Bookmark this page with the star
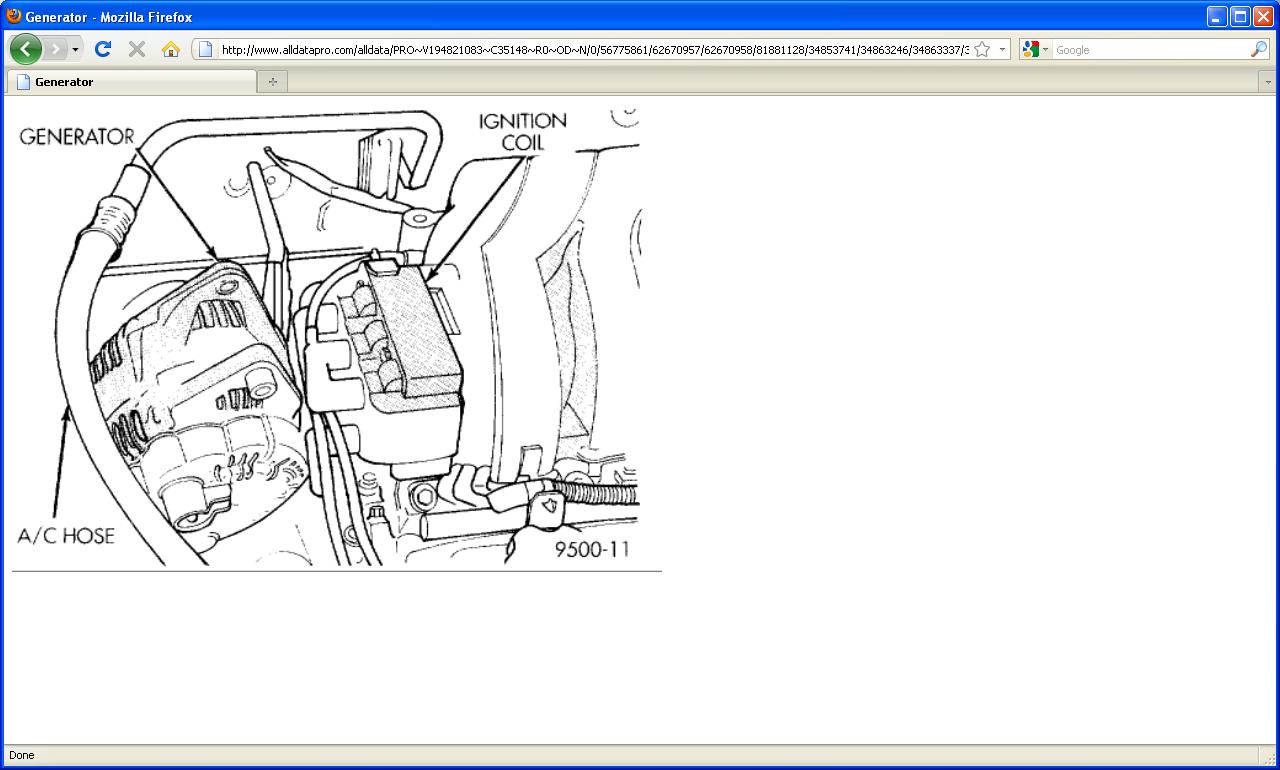Screen dimensions: 1280x770 pyautogui.click(x=982, y=49)
